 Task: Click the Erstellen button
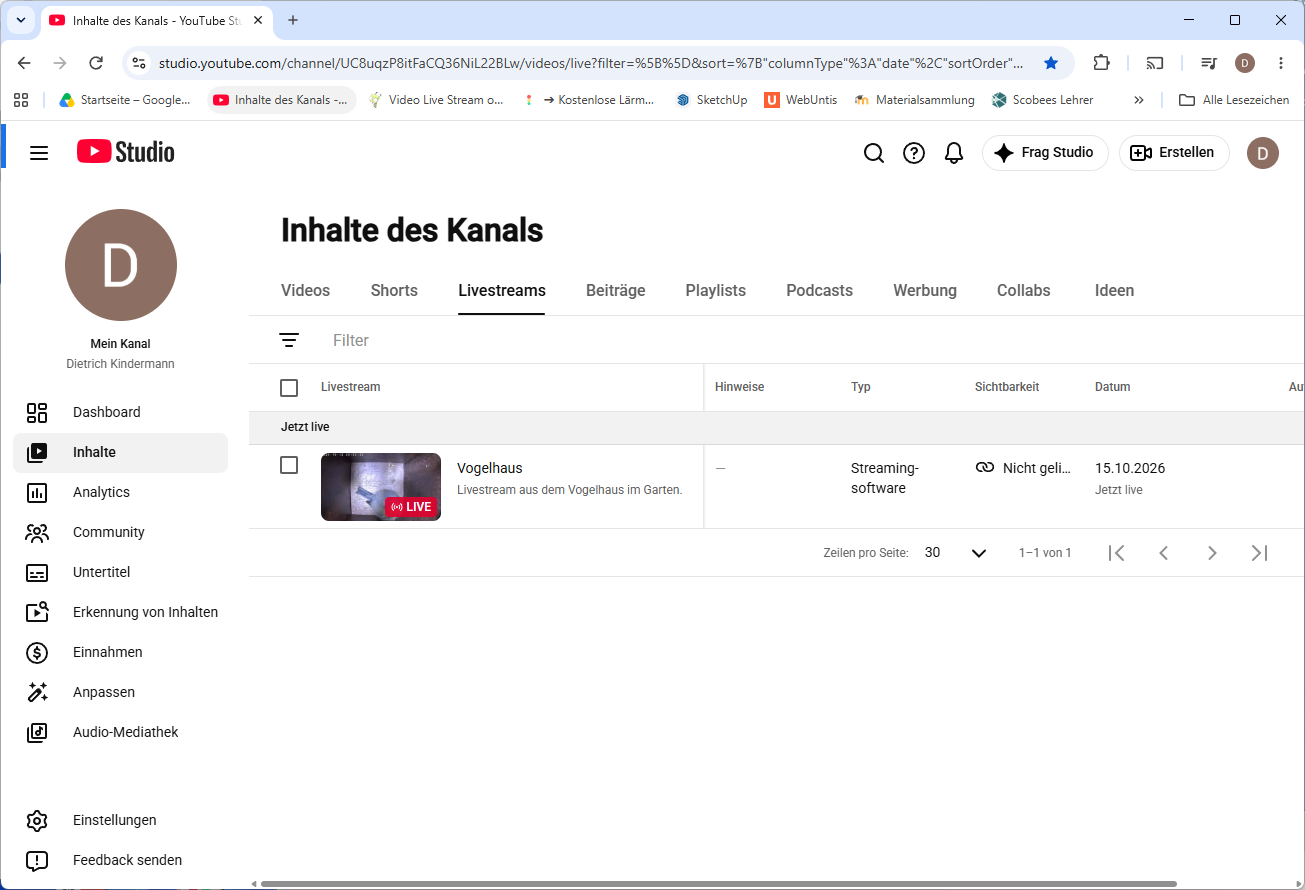1174,153
